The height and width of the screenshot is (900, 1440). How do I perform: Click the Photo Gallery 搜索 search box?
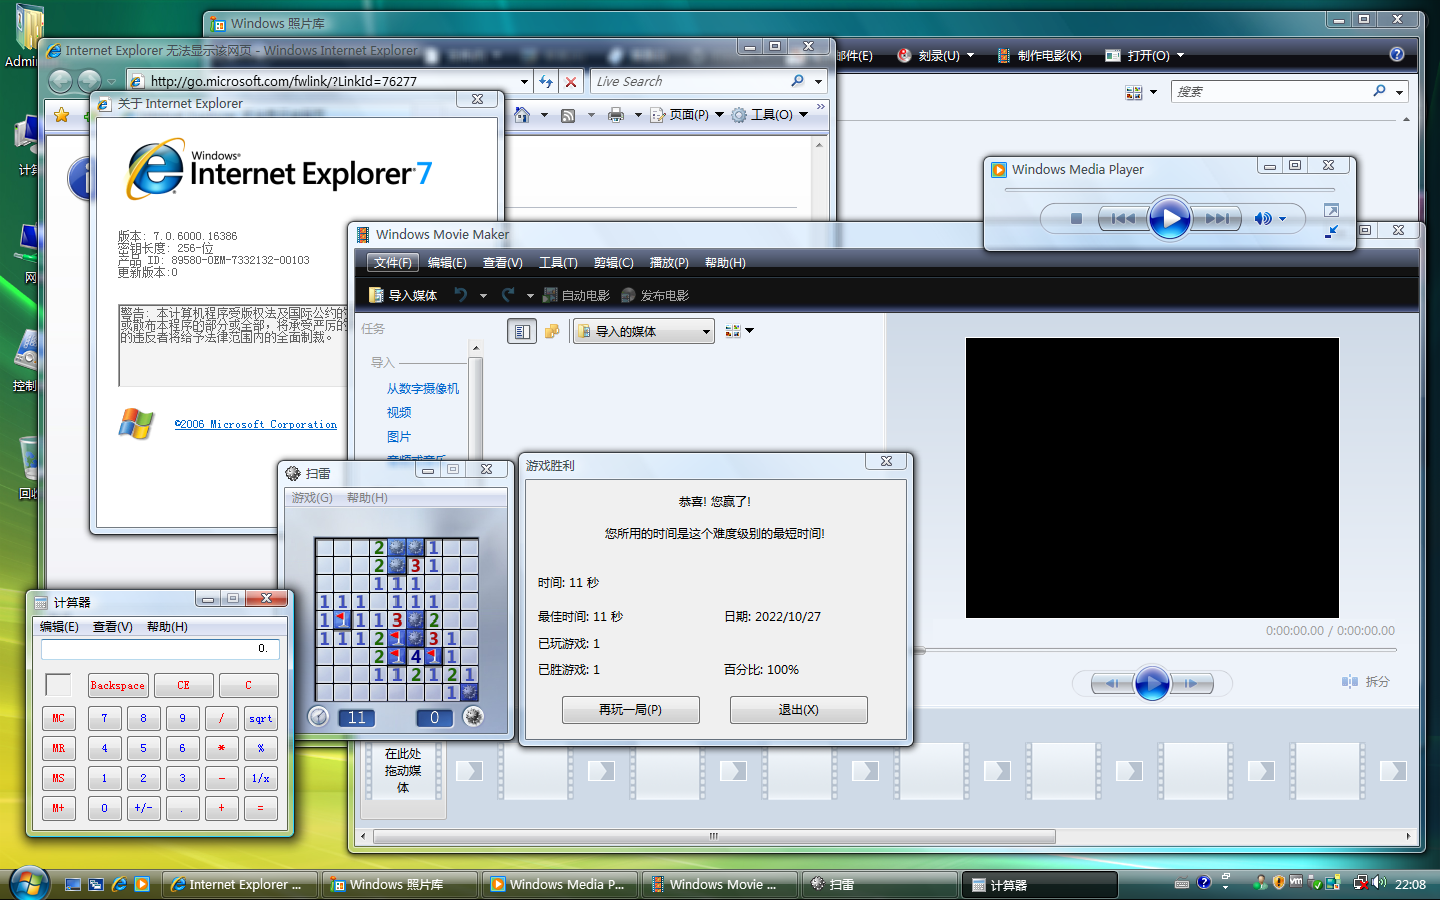1272,92
